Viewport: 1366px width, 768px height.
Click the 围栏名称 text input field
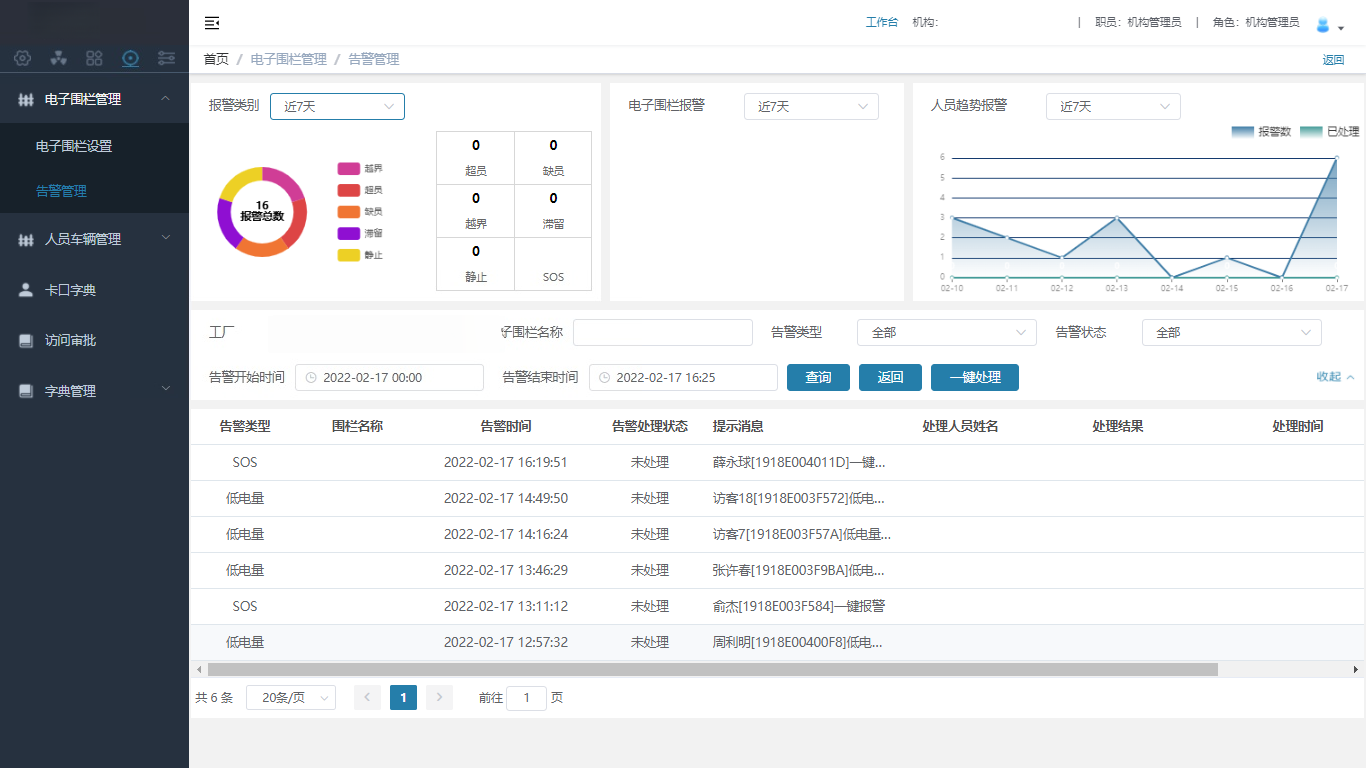click(662, 333)
